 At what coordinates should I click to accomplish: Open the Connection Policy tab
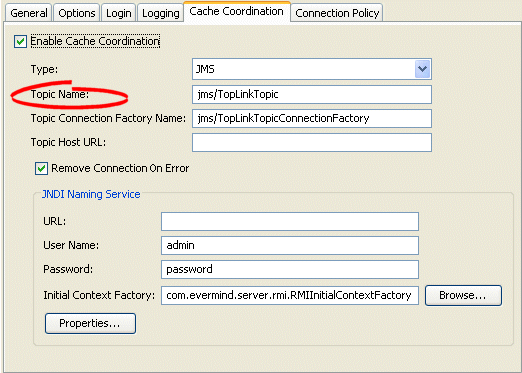click(337, 13)
